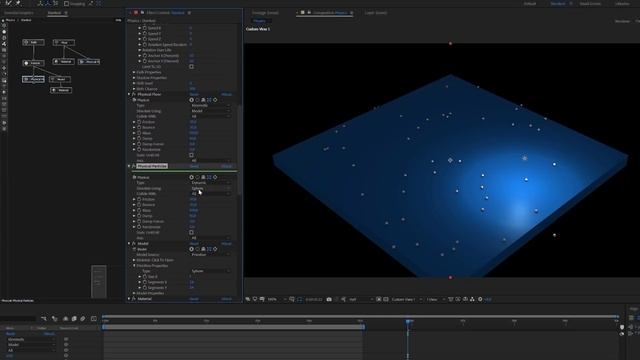Click the Damp stopwatch under Physical Particles
Viewport: 640px width, 360px height.
pyautogui.click(x=139, y=216)
